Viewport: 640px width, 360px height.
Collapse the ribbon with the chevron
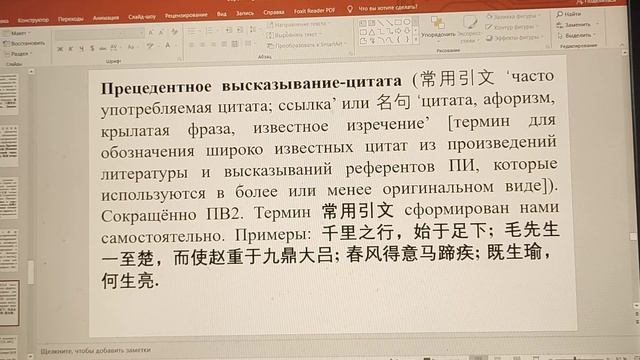(x=622, y=44)
